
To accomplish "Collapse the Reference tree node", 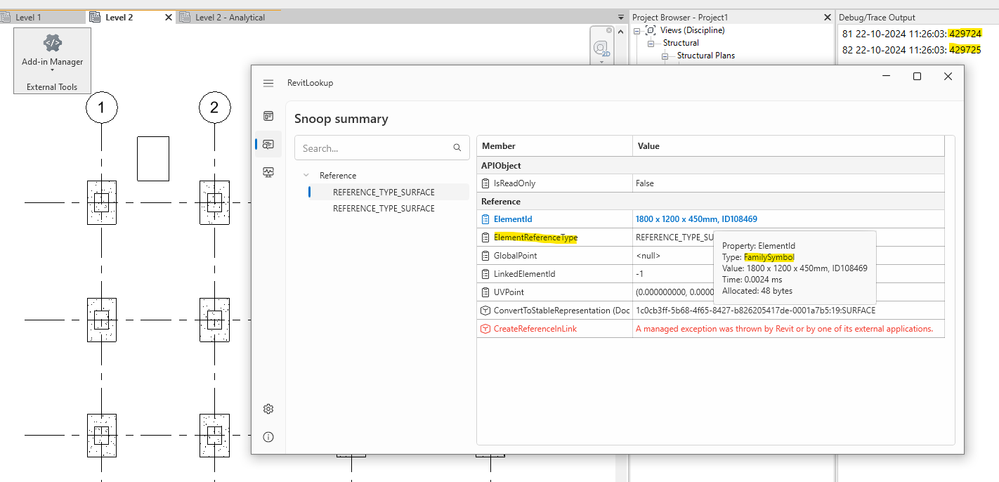I will pyautogui.click(x=307, y=175).
